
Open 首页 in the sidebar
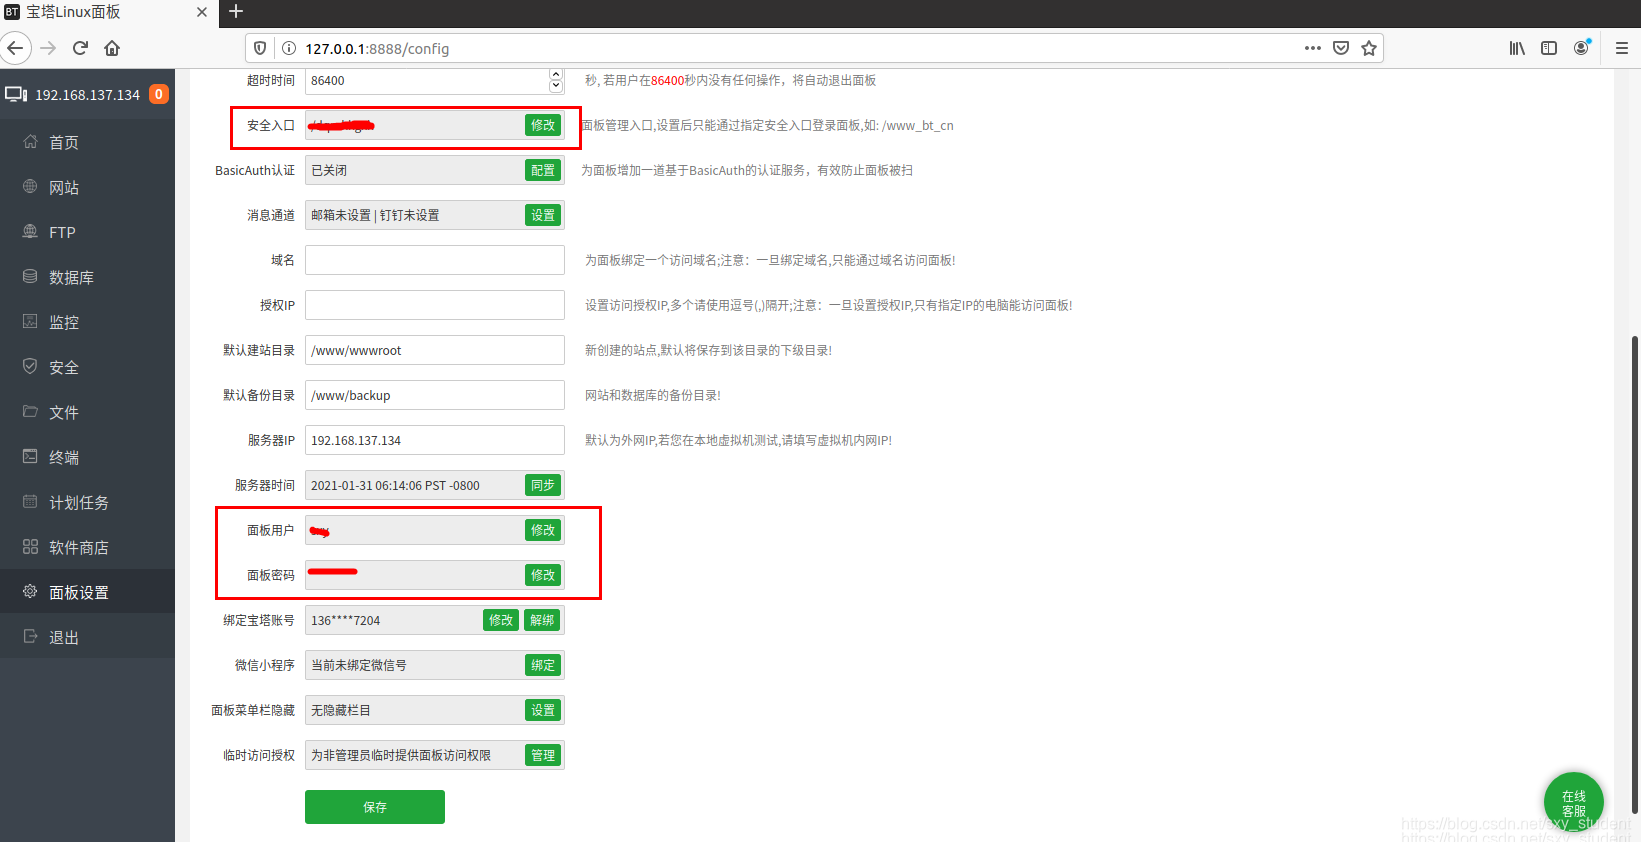tap(87, 142)
